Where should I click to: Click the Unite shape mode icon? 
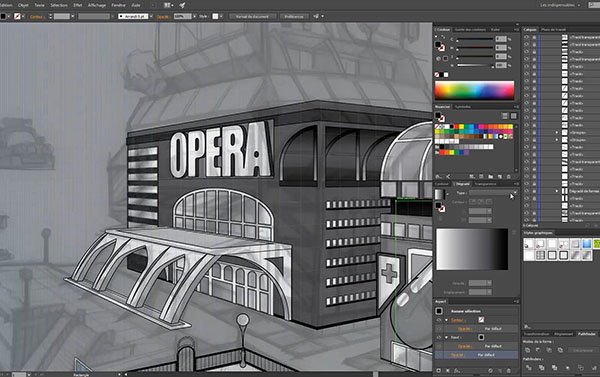point(528,350)
